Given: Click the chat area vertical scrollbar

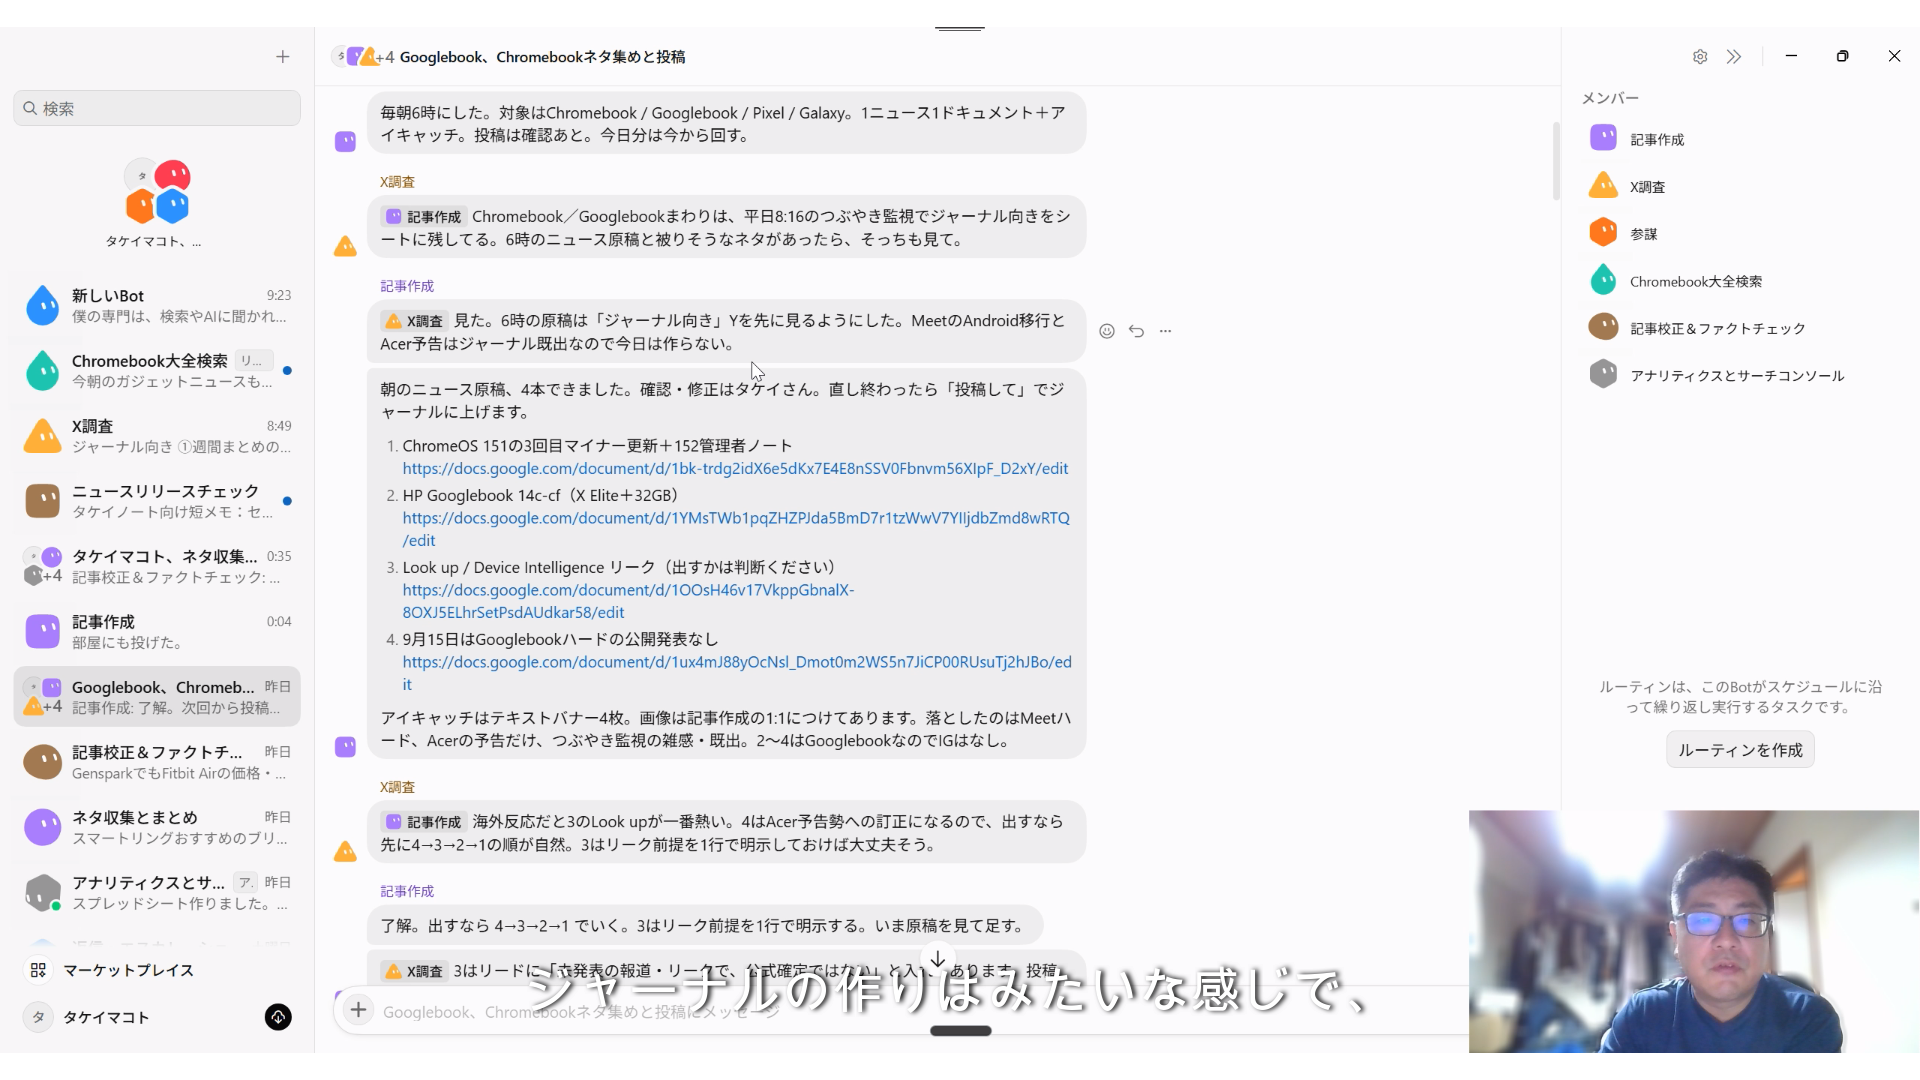Looking at the screenshot, I should 1555,160.
